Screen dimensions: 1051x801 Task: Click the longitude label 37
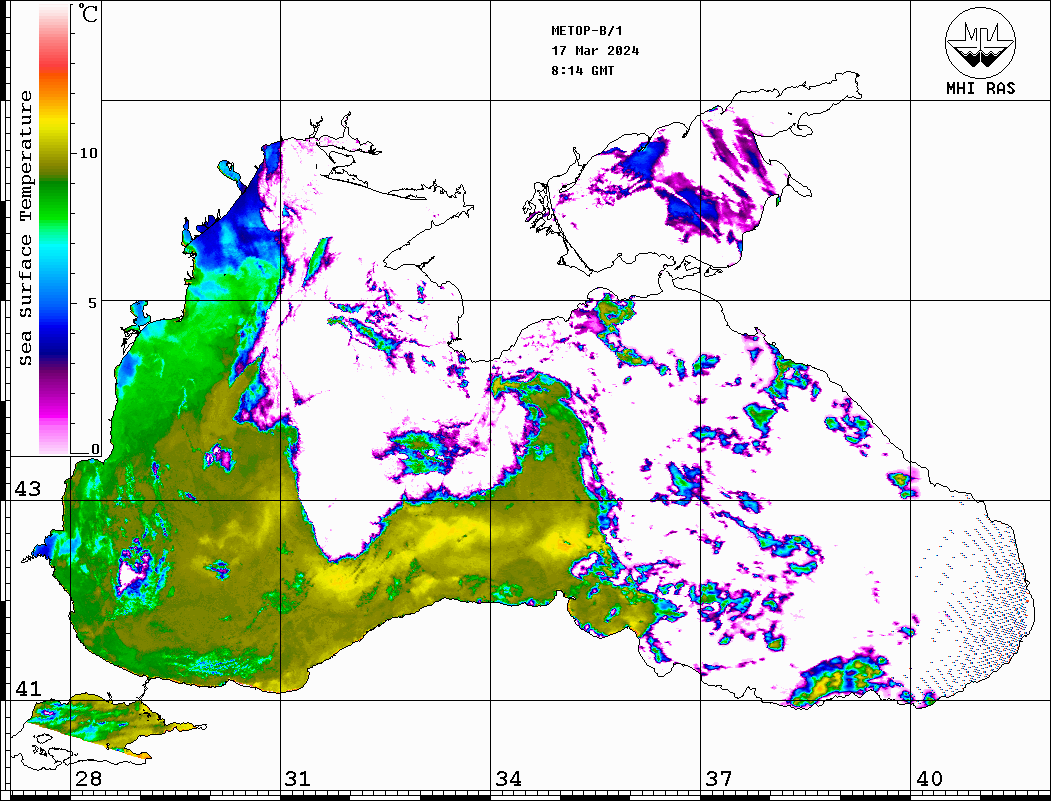coord(719,778)
